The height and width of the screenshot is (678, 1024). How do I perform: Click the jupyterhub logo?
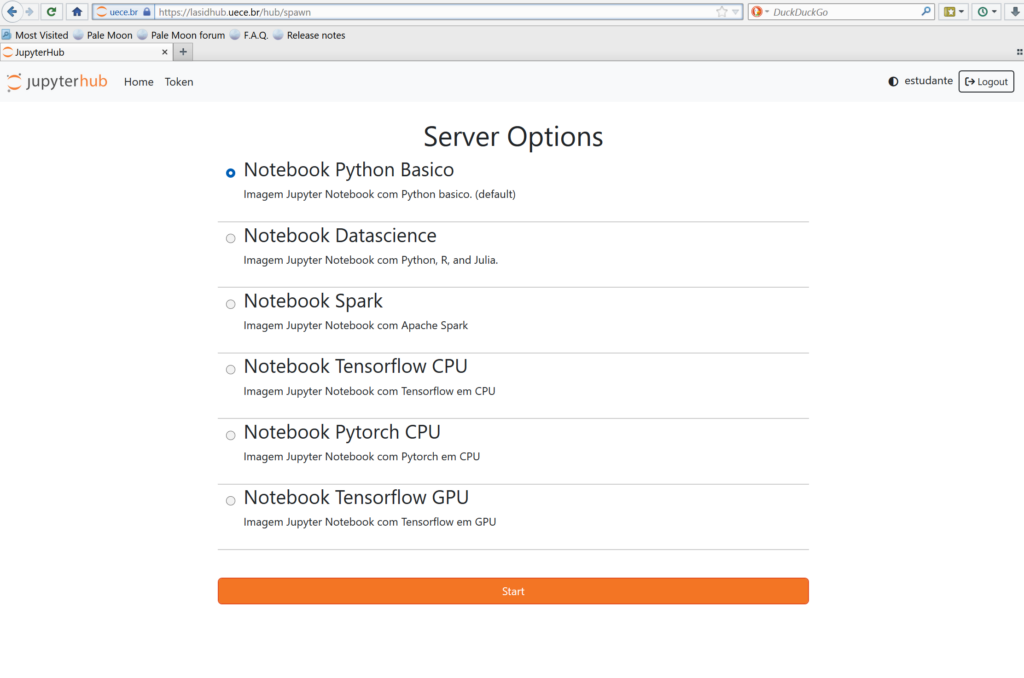tap(57, 82)
